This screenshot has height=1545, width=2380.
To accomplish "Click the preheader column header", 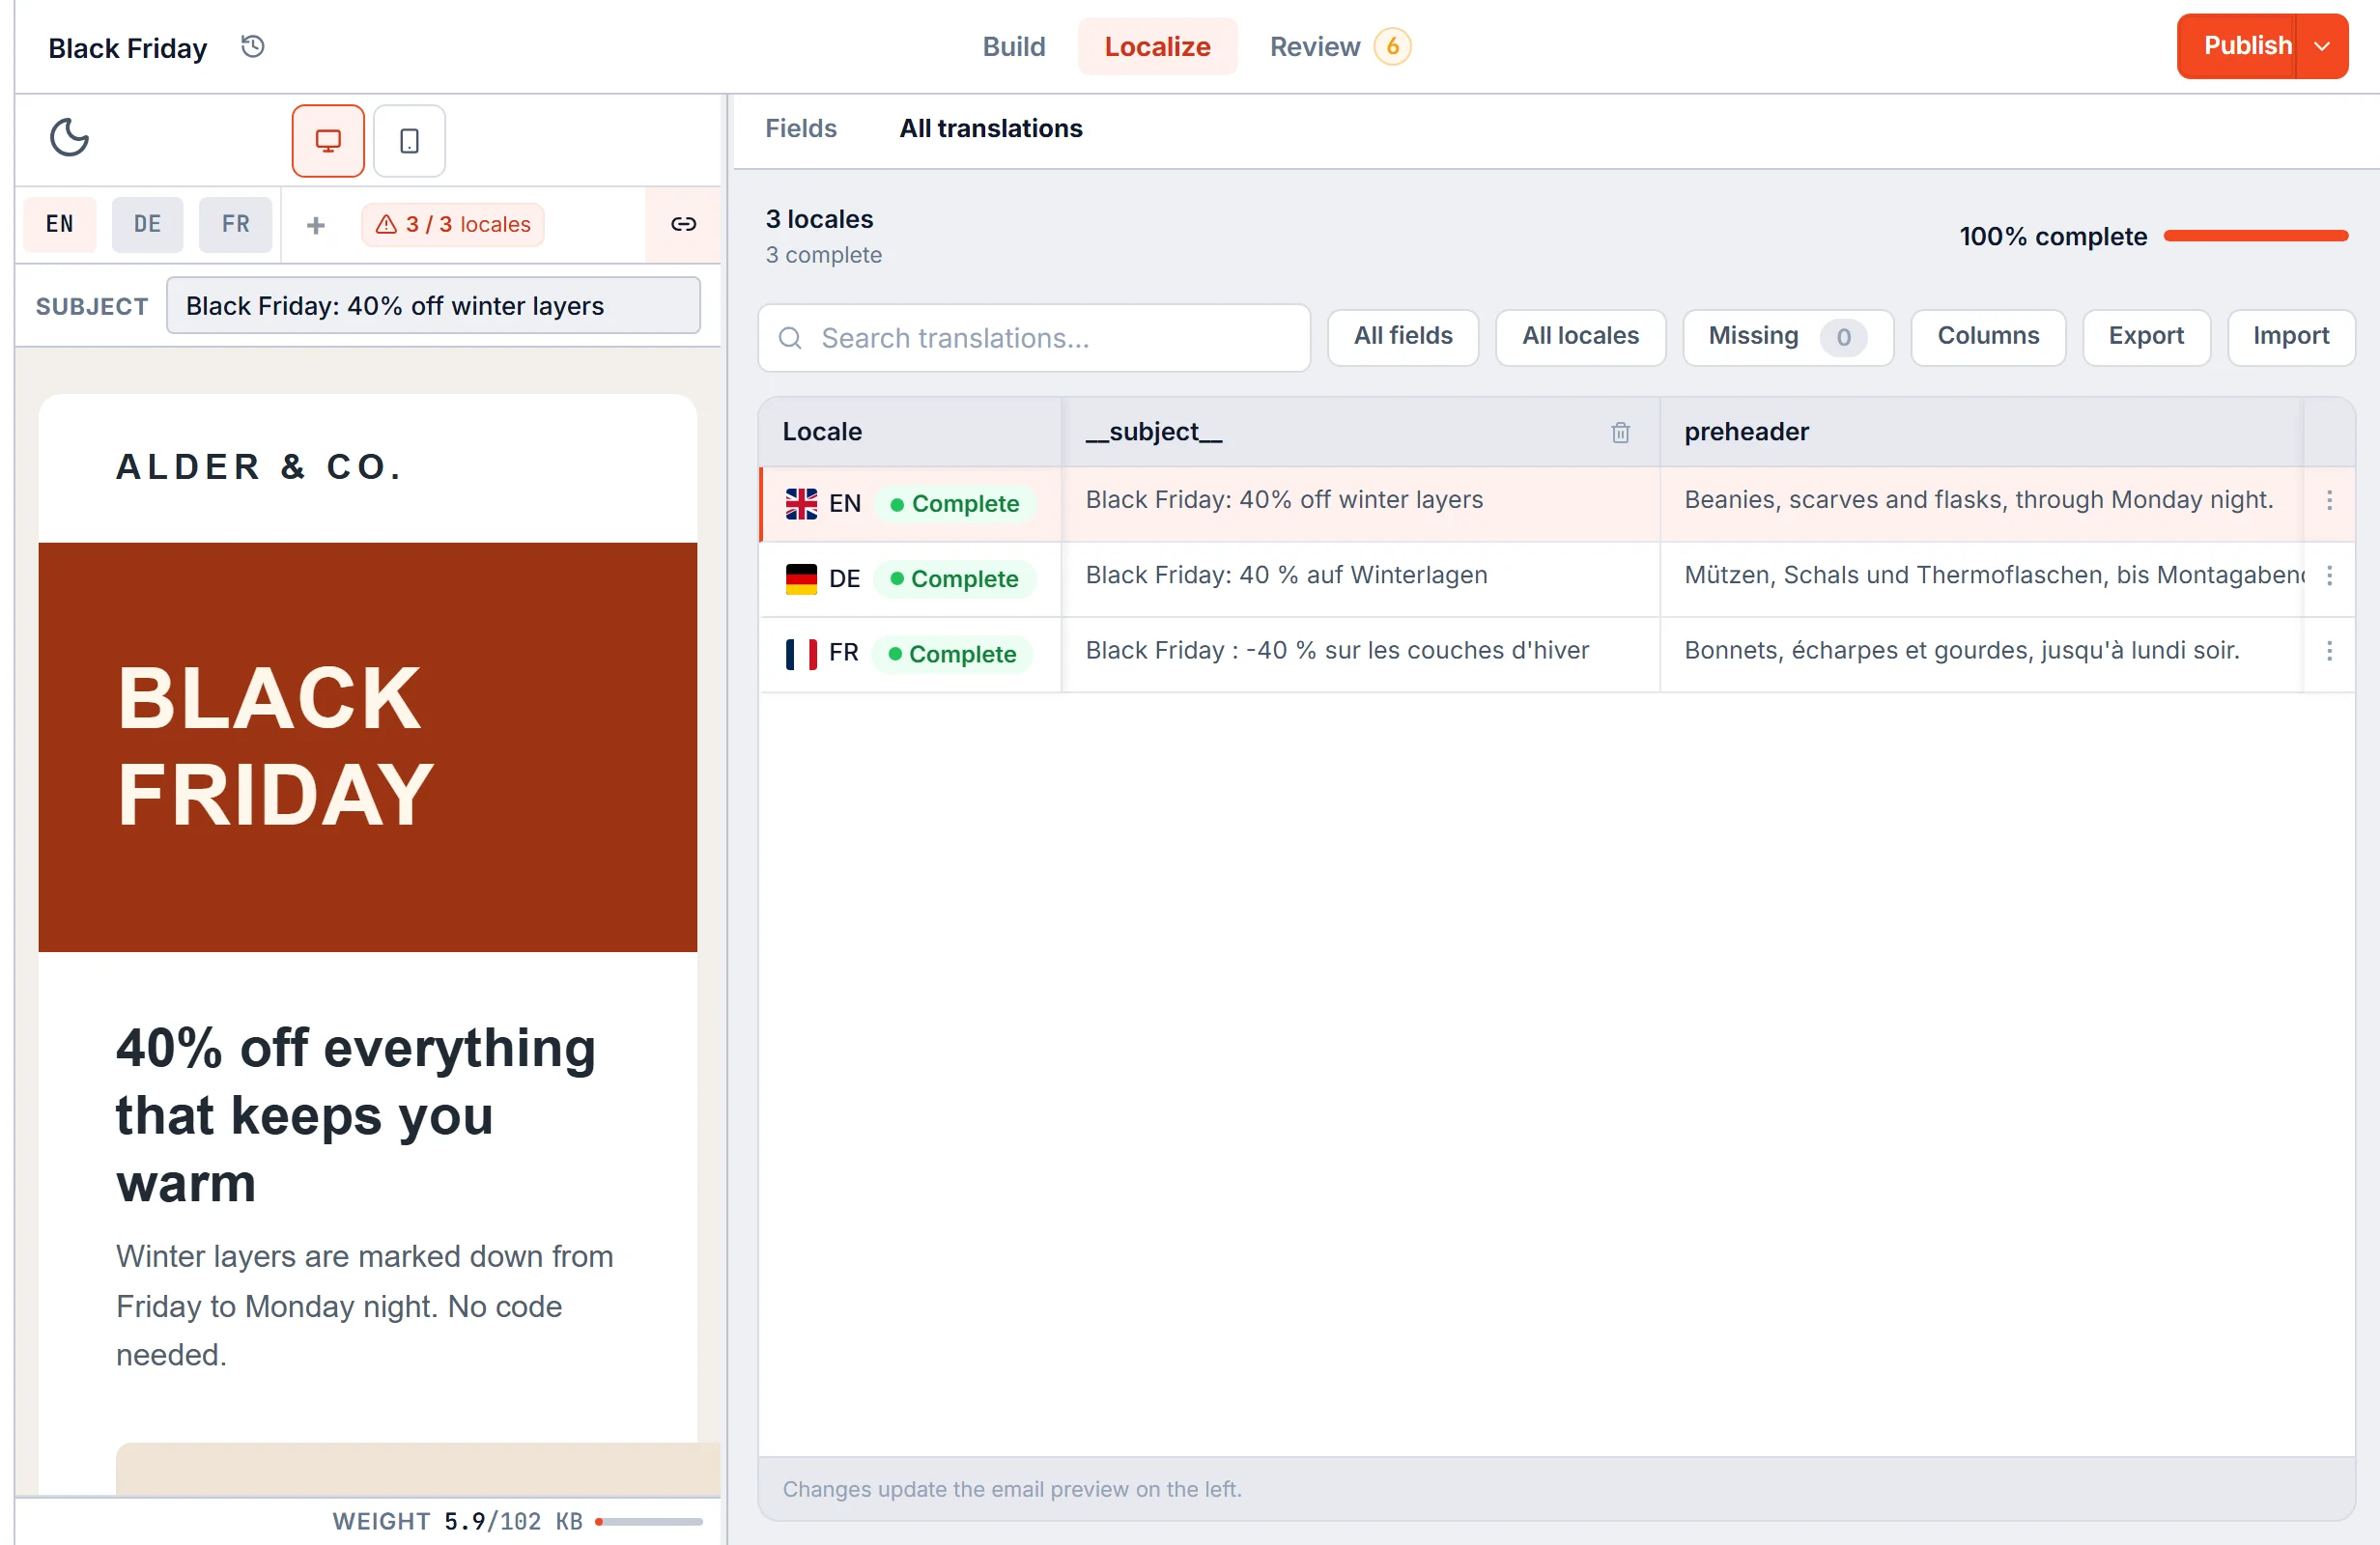I will coord(1981,432).
